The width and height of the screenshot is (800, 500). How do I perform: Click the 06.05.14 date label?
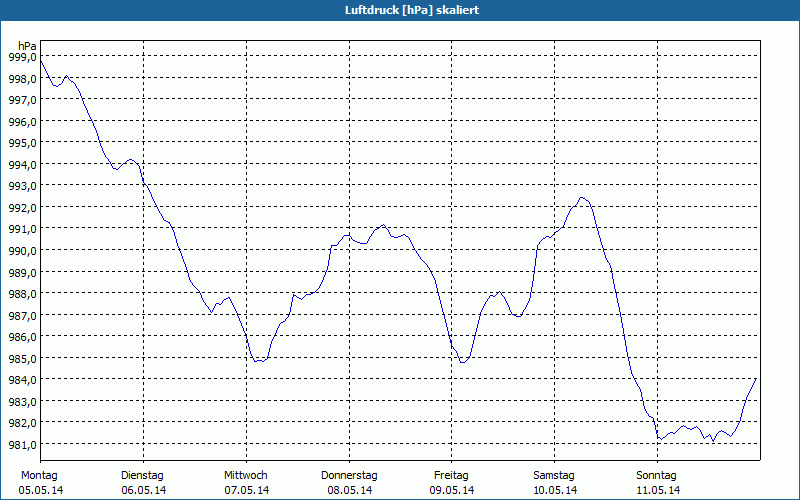(x=144, y=491)
